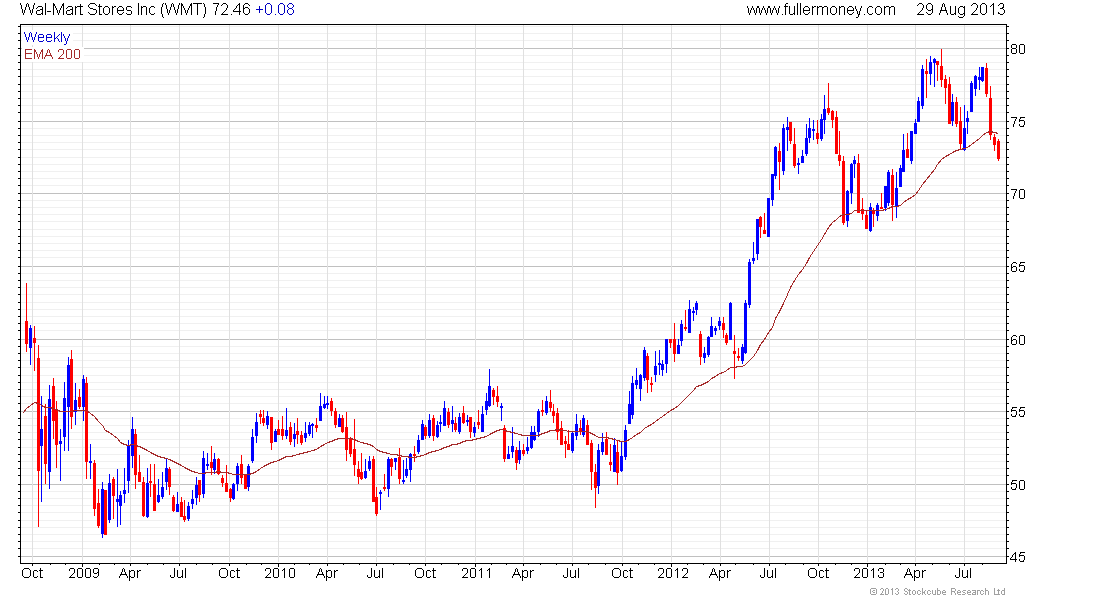This screenshot has height=600, width=1100.
Task: Click the EMA 200 legend label
Action: 53,54
